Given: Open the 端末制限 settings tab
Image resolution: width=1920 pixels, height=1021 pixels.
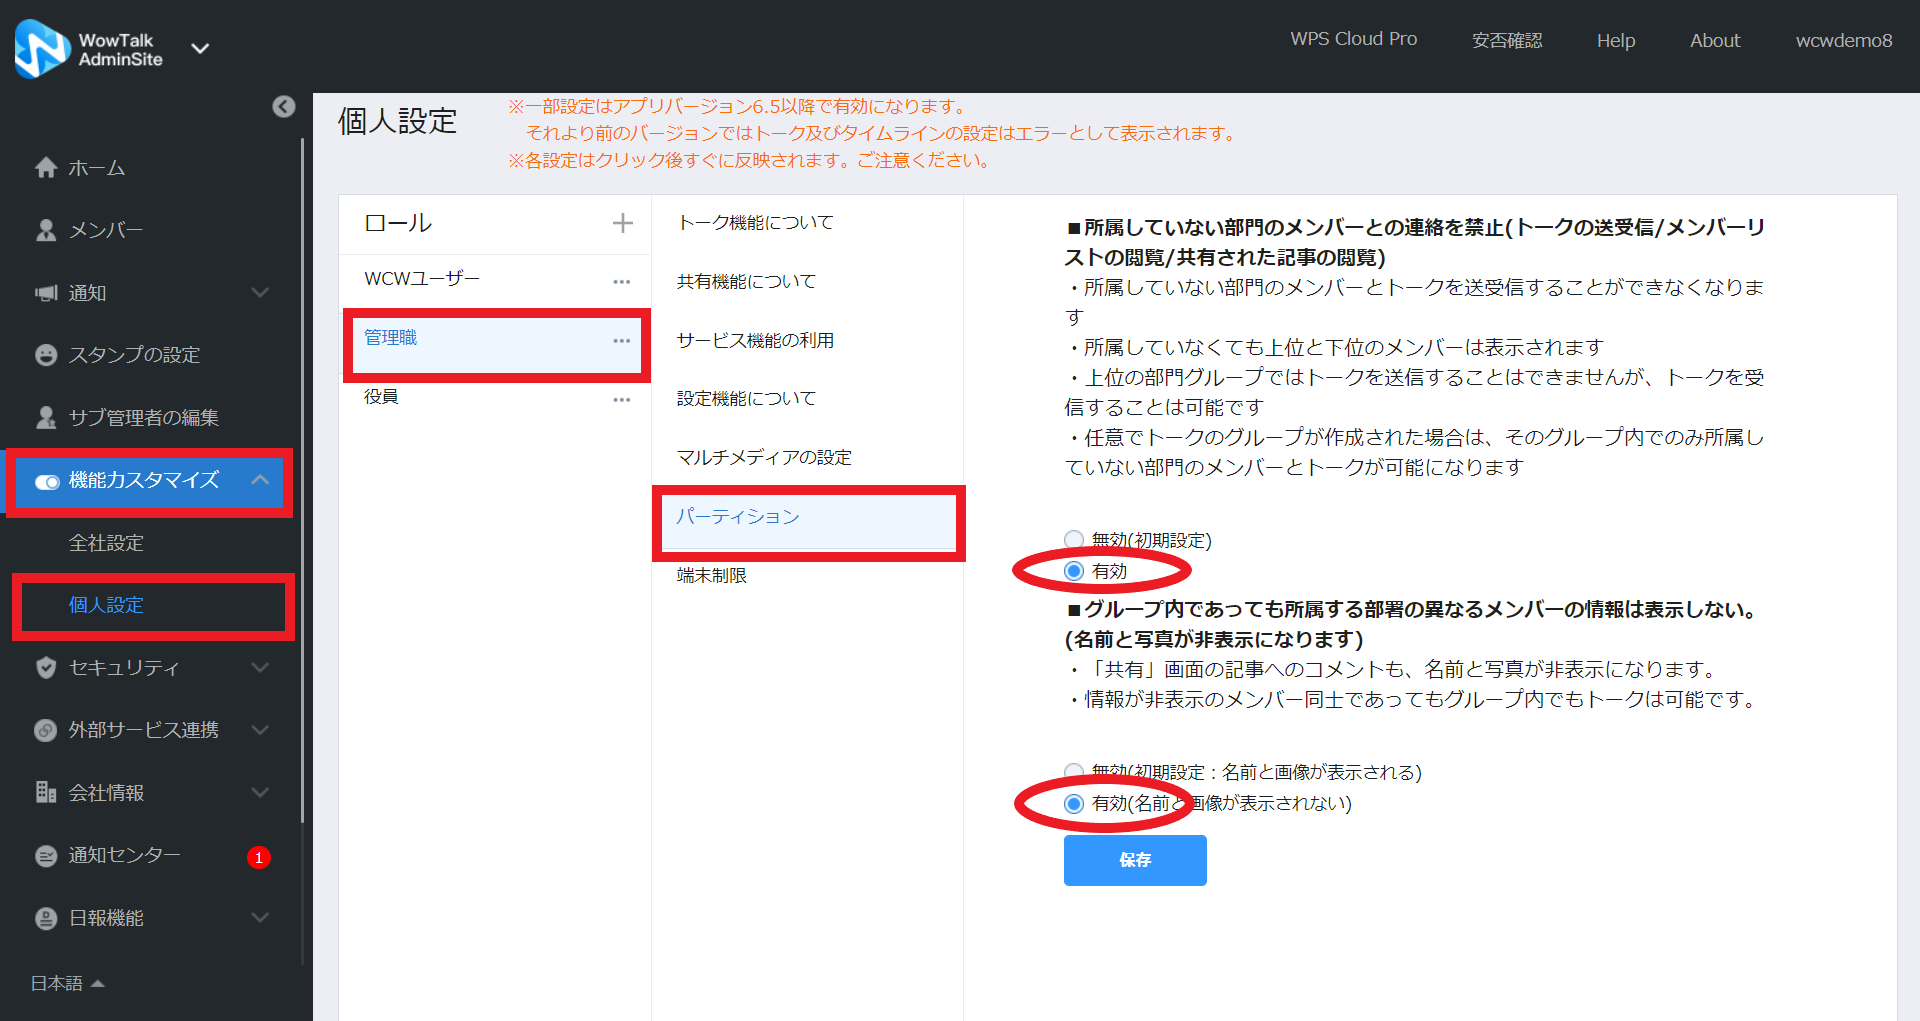Looking at the screenshot, I should (712, 576).
